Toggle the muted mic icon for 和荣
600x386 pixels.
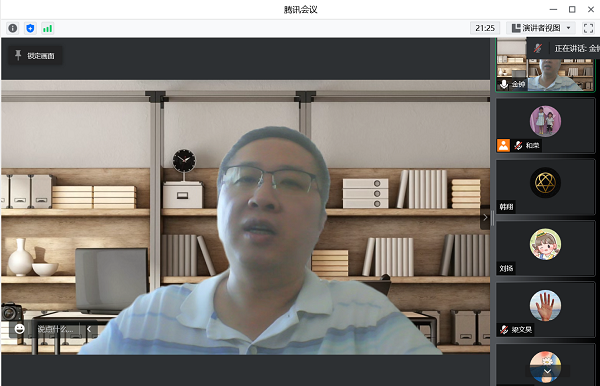518,145
